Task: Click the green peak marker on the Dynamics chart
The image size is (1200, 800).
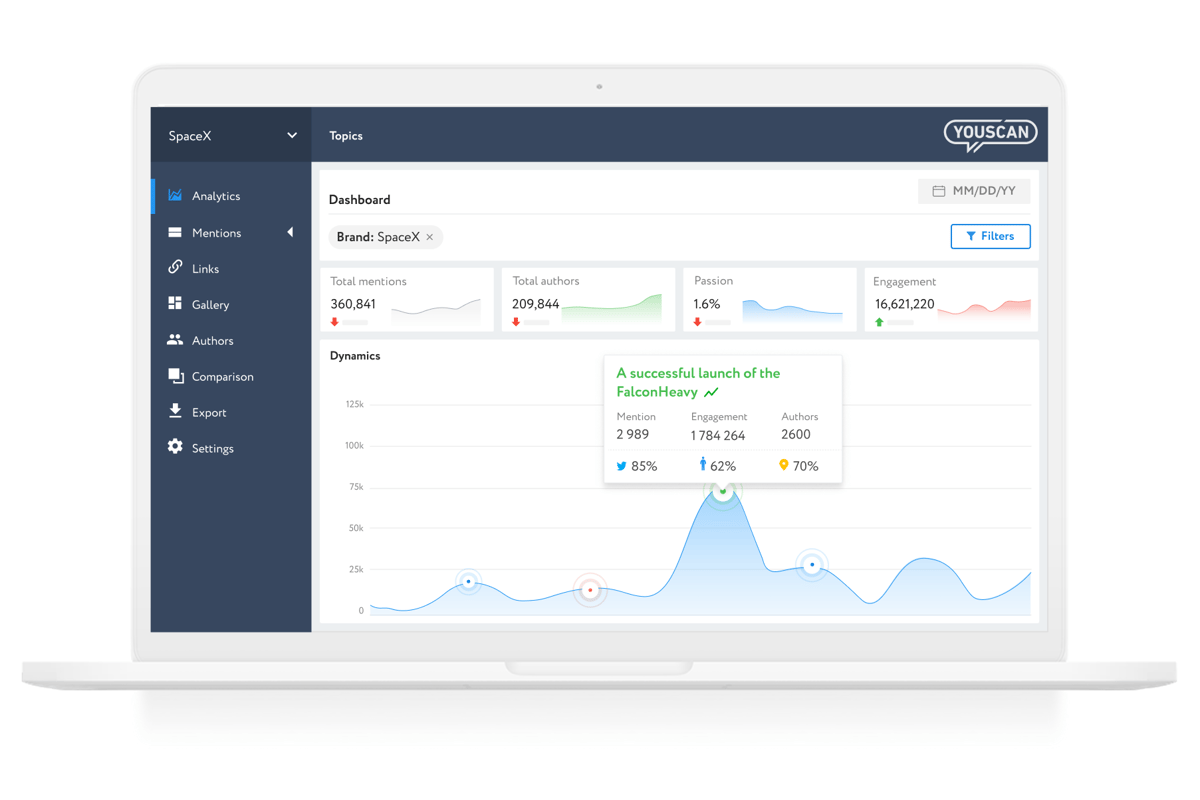Action: (723, 489)
